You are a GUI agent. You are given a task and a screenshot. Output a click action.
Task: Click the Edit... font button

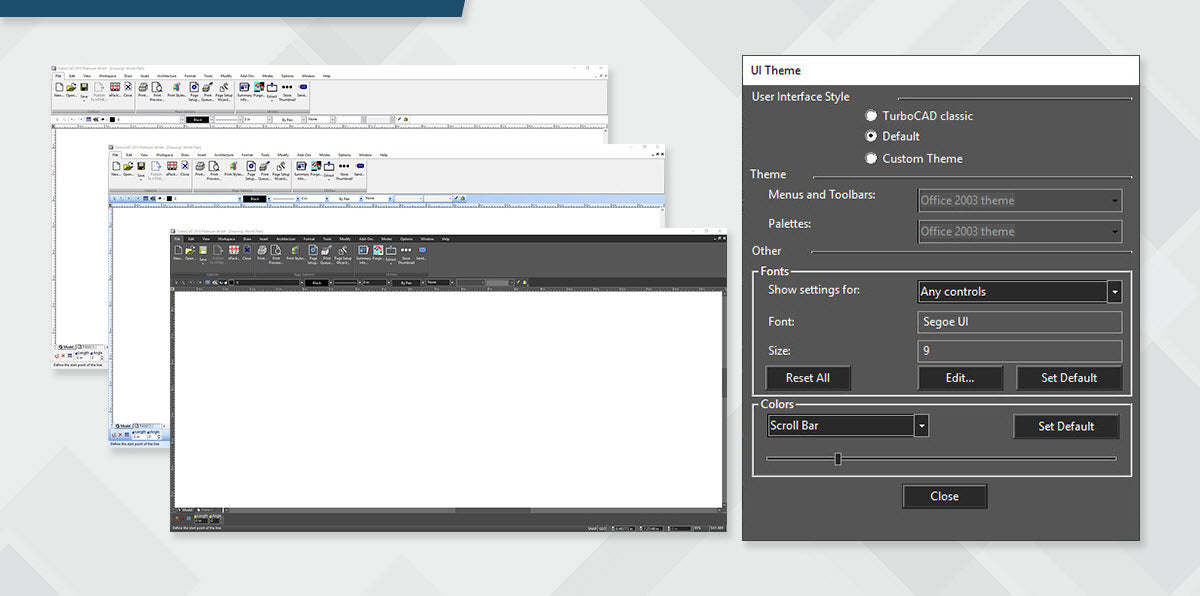960,378
